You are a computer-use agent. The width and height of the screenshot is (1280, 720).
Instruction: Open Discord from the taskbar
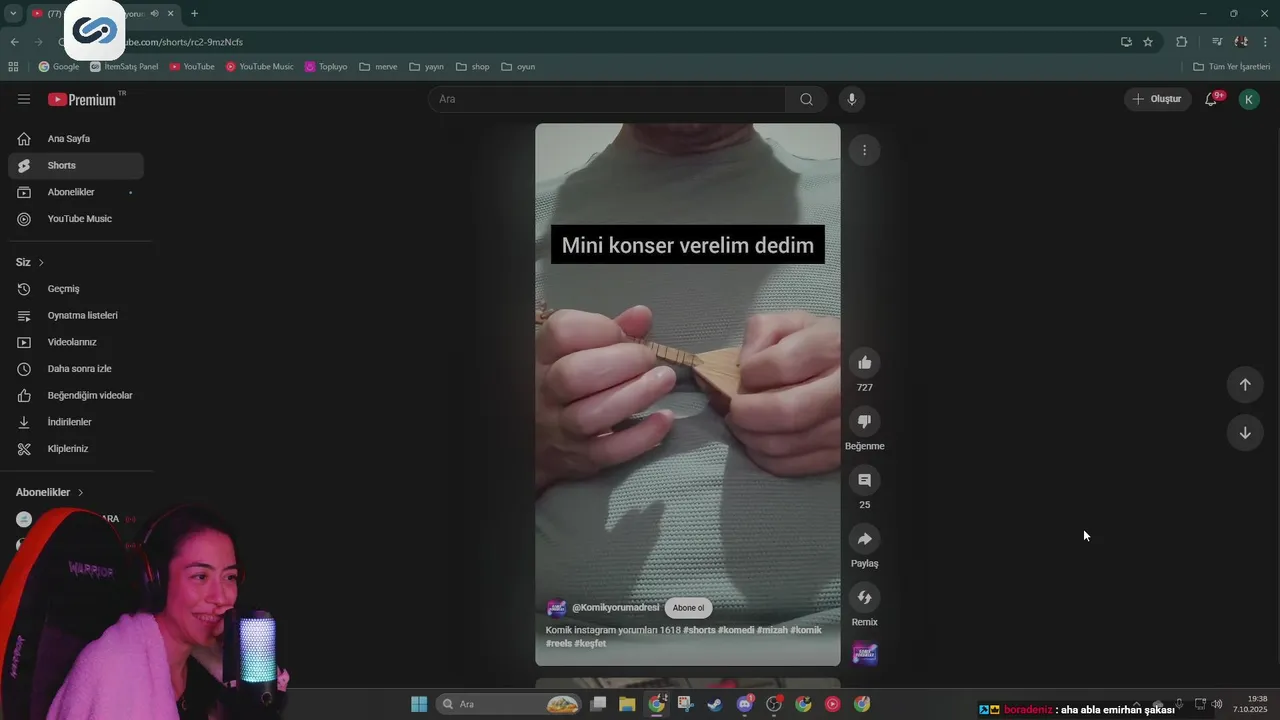[x=745, y=704]
